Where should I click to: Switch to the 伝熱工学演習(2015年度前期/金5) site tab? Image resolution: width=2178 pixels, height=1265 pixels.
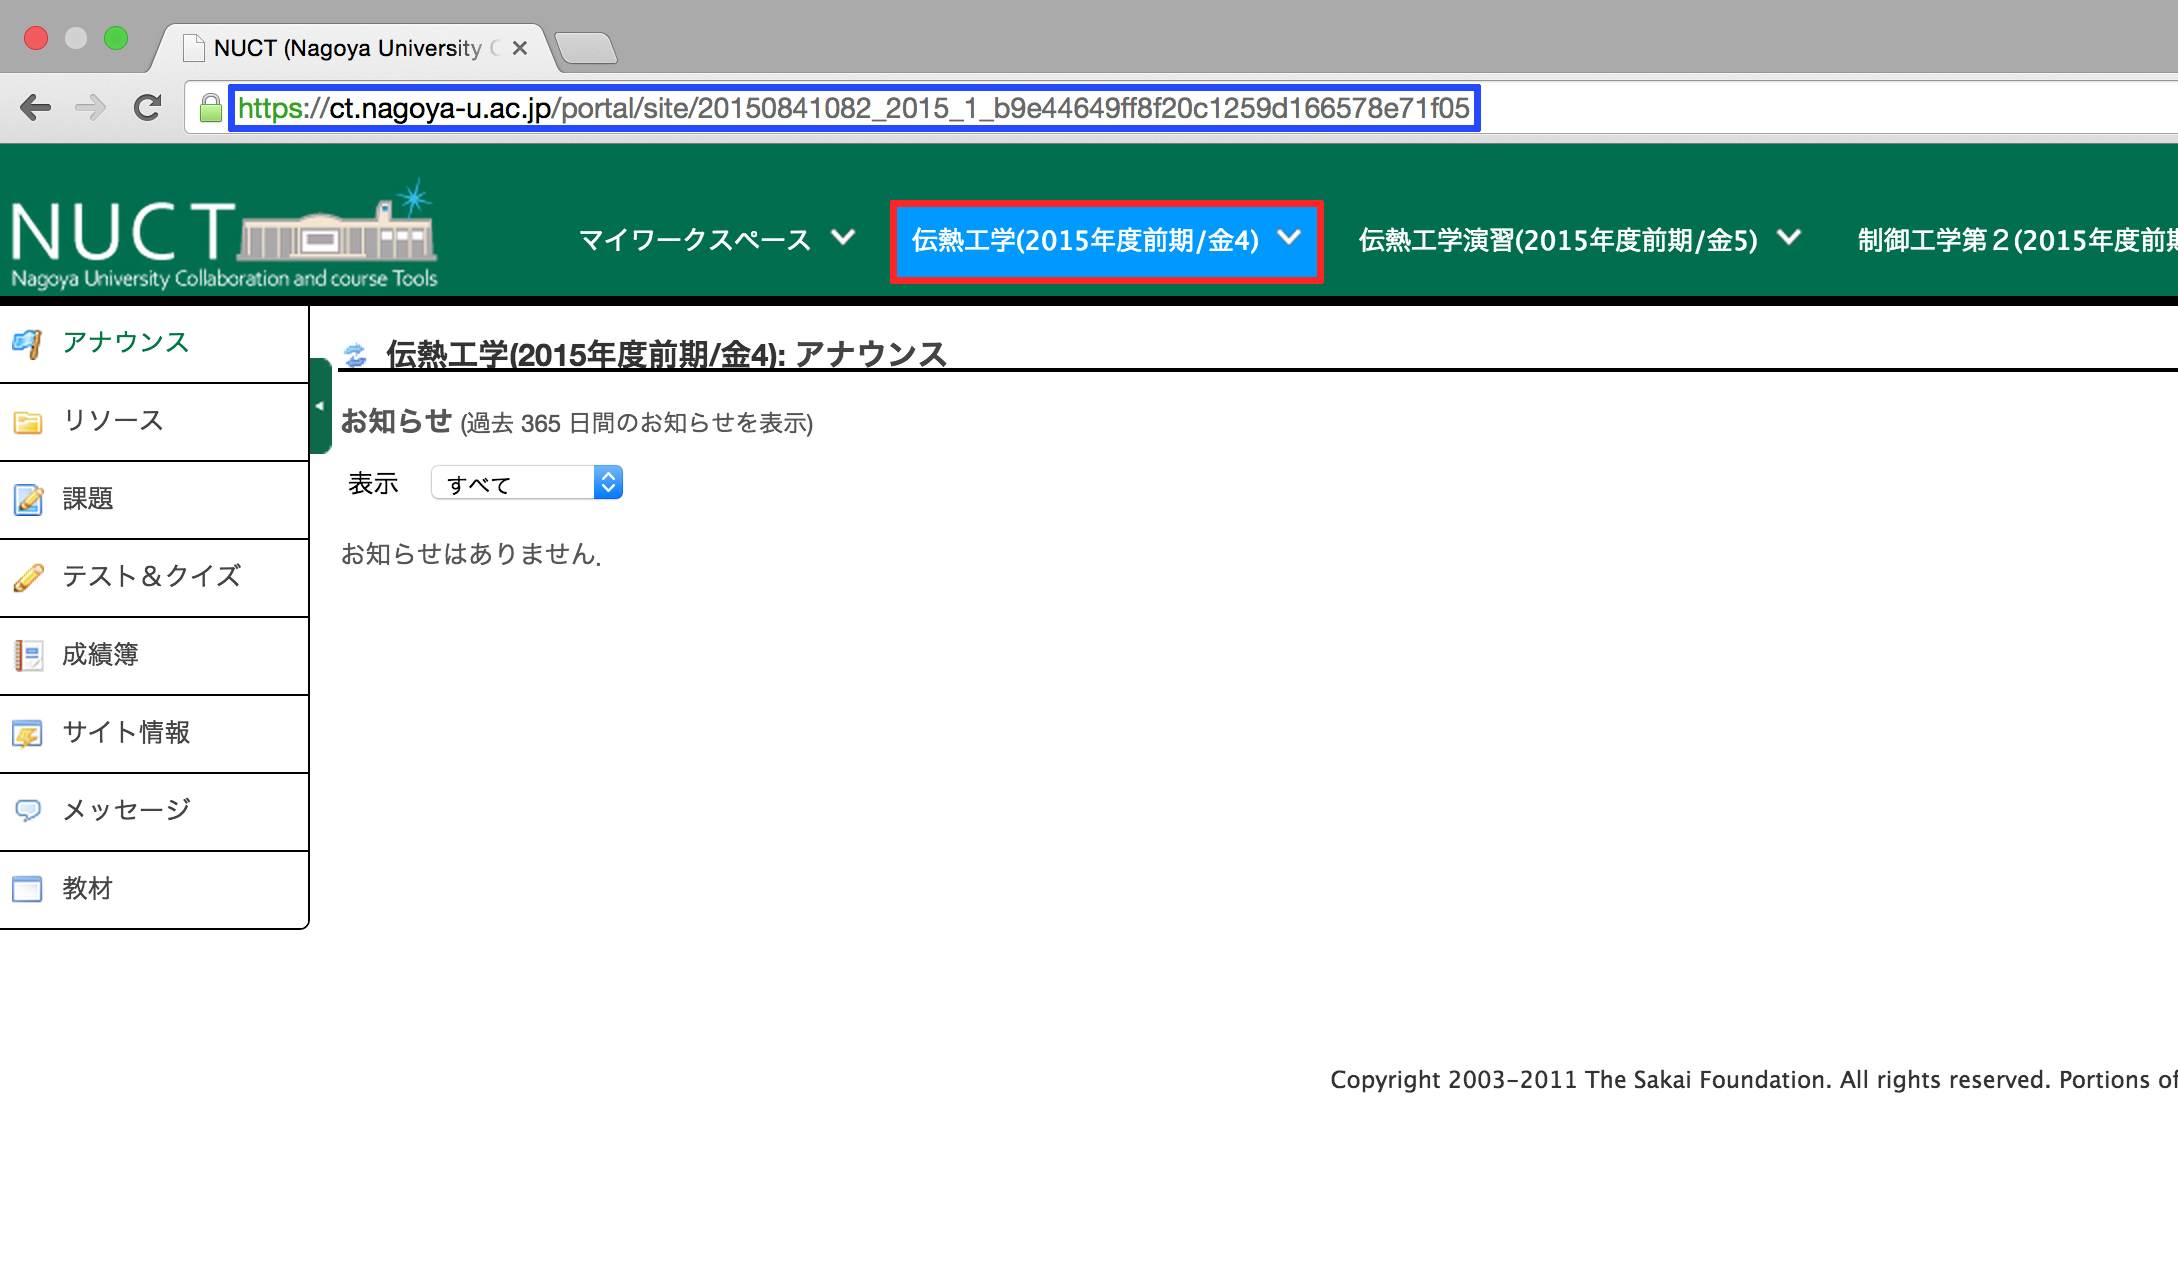[1557, 240]
